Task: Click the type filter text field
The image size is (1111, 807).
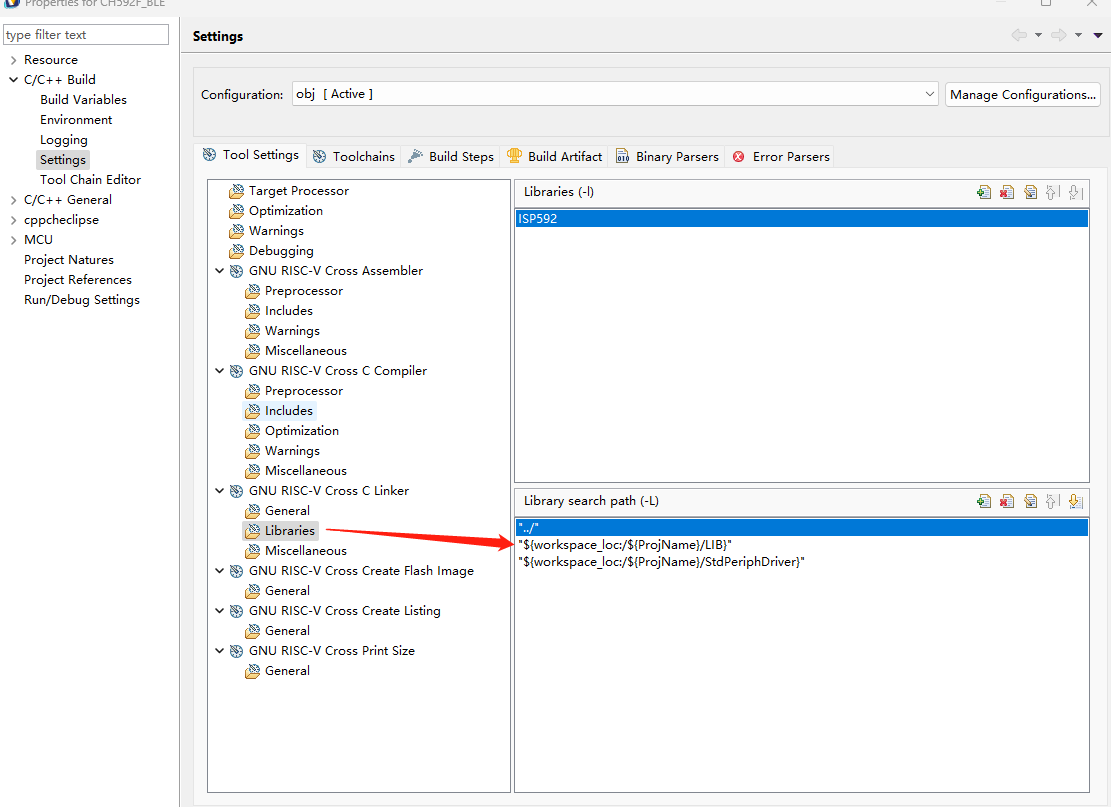Action: pos(86,35)
